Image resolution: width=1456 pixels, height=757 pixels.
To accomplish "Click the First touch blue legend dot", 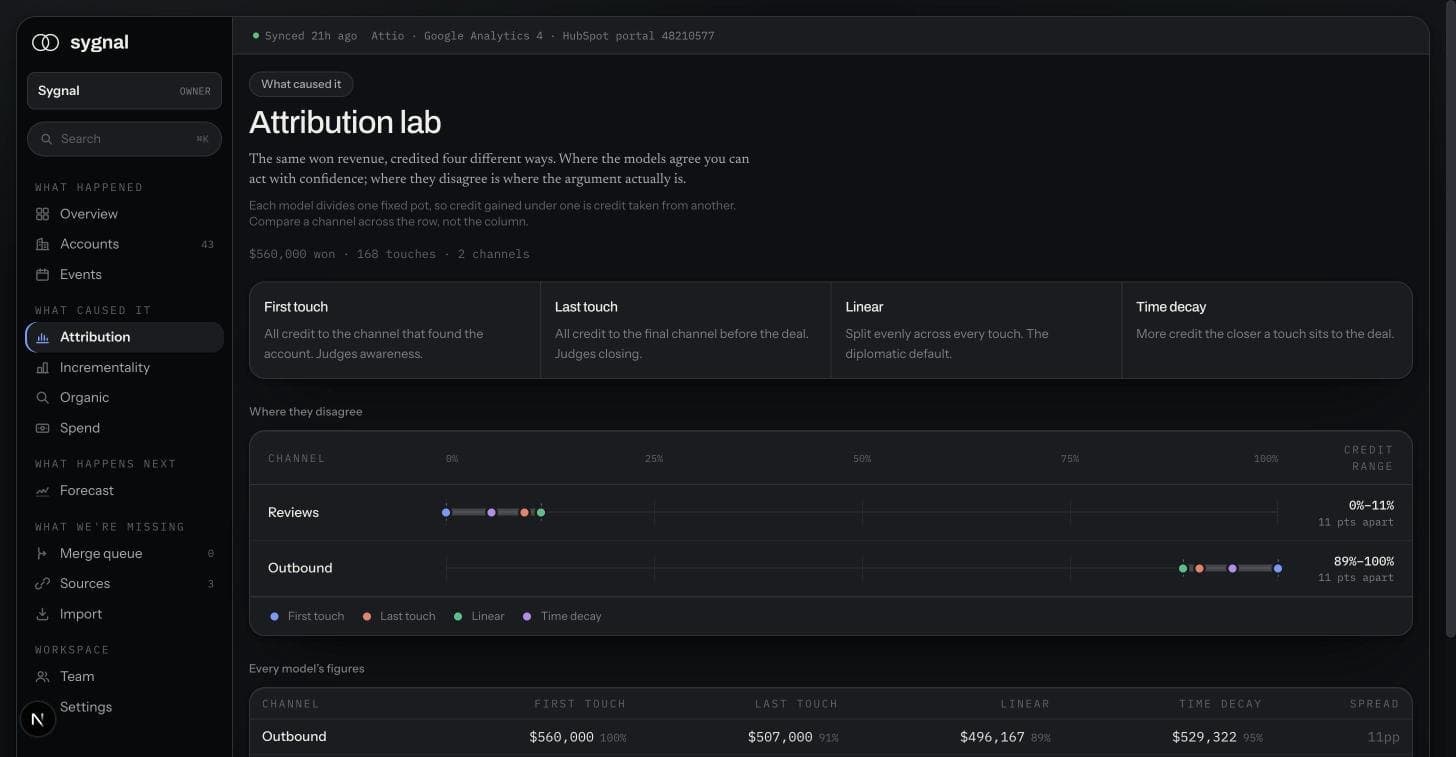I will 274,617.
